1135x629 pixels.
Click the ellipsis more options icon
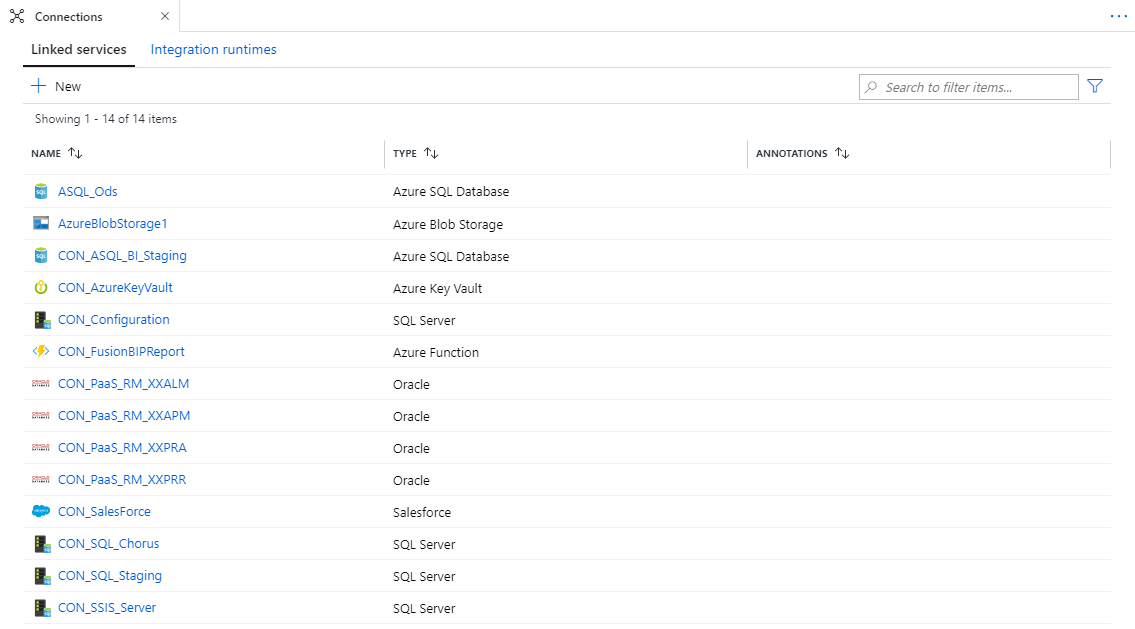[1118, 17]
